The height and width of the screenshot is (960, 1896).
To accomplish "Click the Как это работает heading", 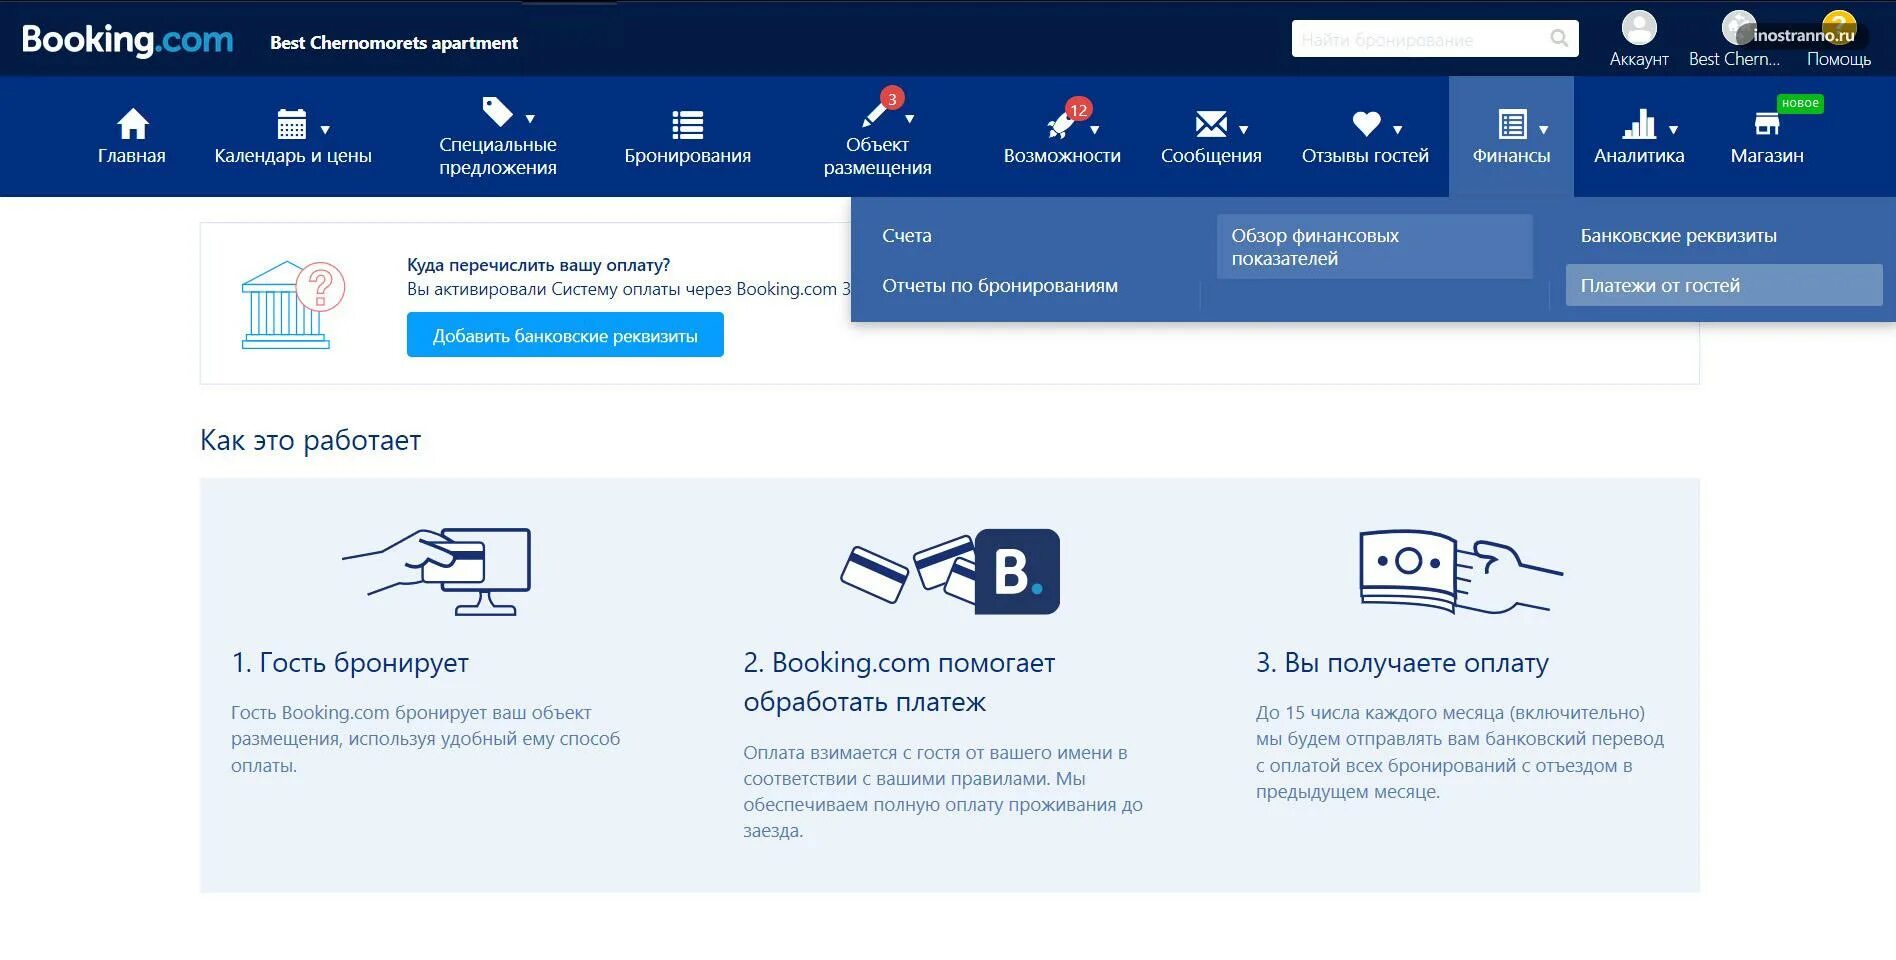I will [310, 440].
